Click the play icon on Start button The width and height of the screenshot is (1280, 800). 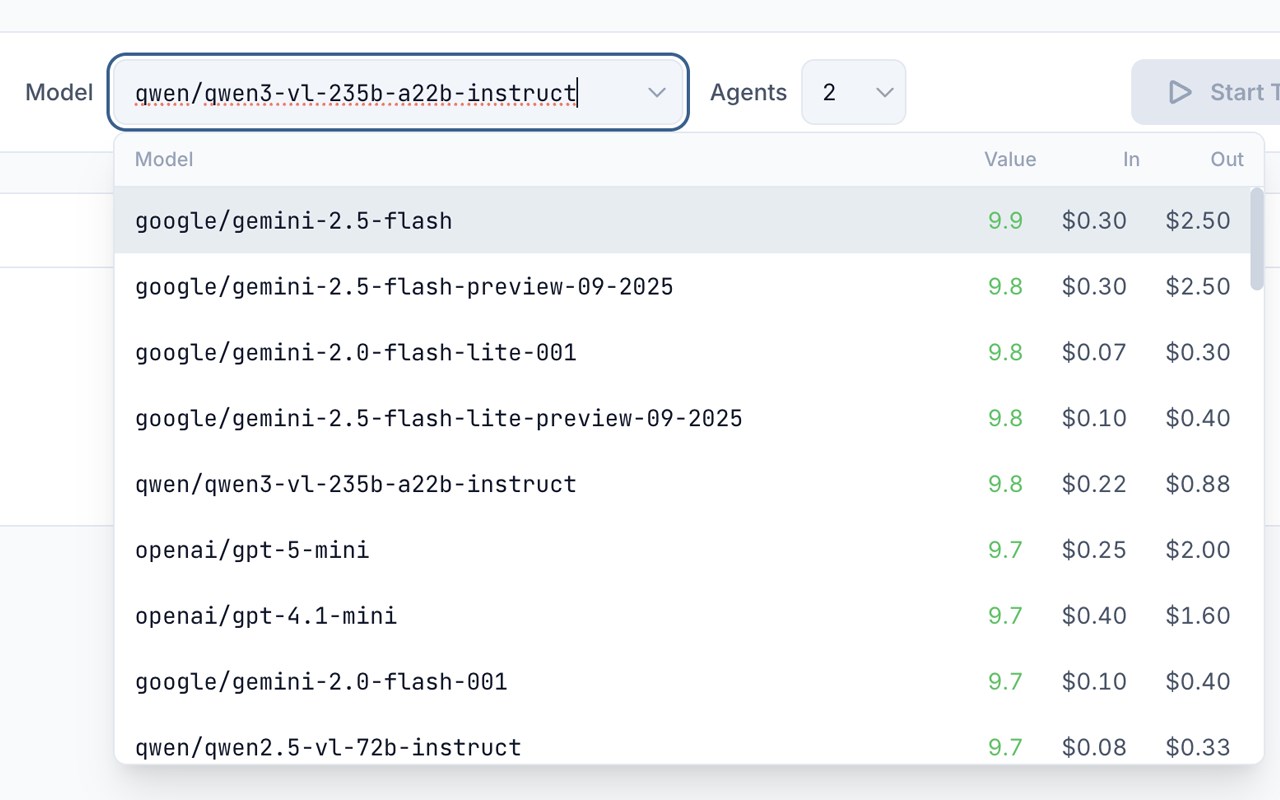pos(1180,92)
